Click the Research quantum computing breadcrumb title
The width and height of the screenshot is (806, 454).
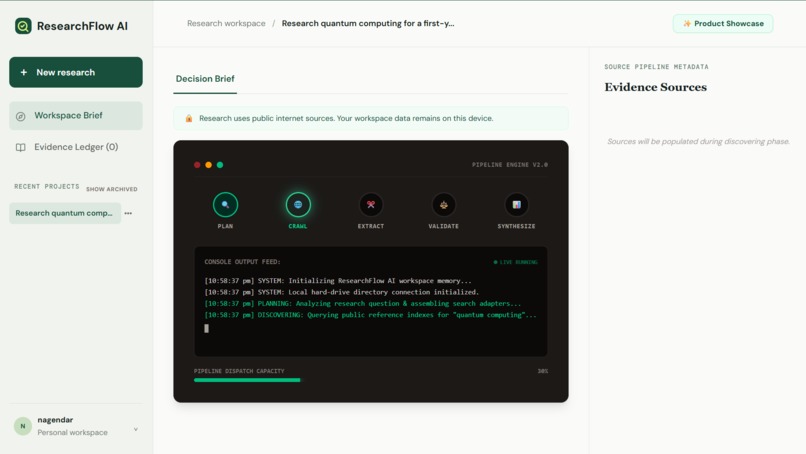pos(368,23)
